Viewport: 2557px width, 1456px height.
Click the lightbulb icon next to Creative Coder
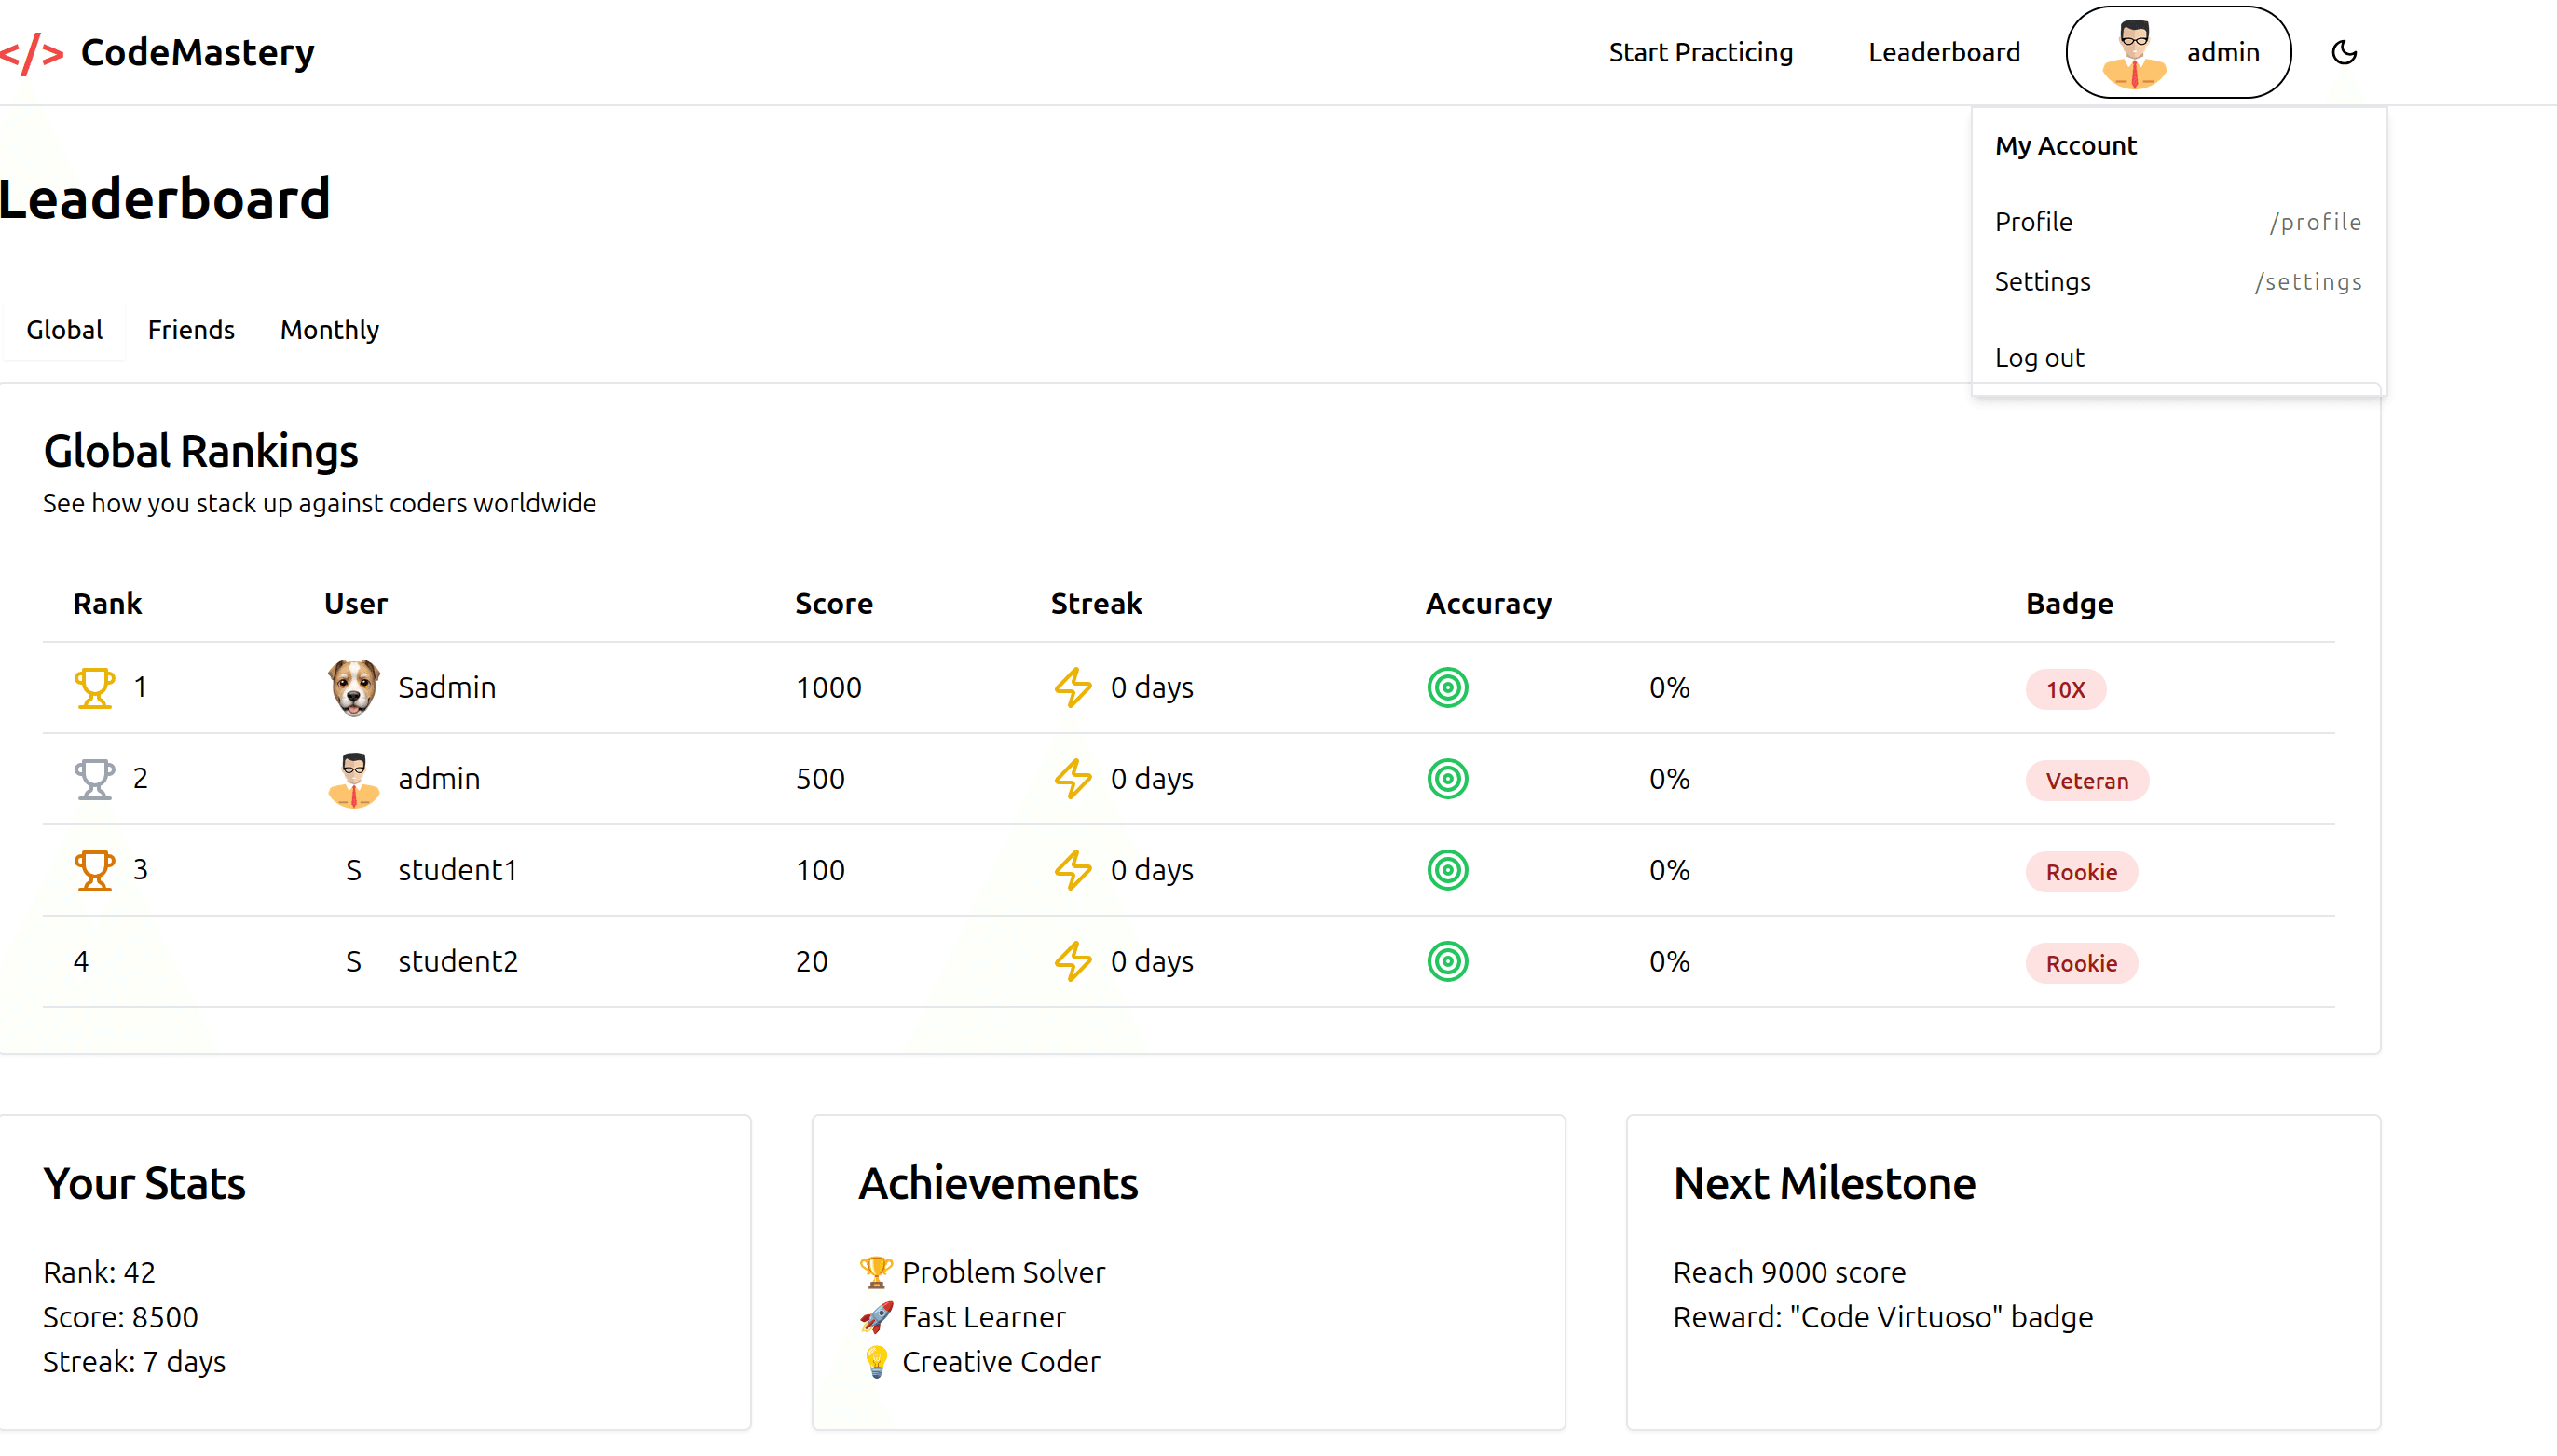tap(875, 1361)
